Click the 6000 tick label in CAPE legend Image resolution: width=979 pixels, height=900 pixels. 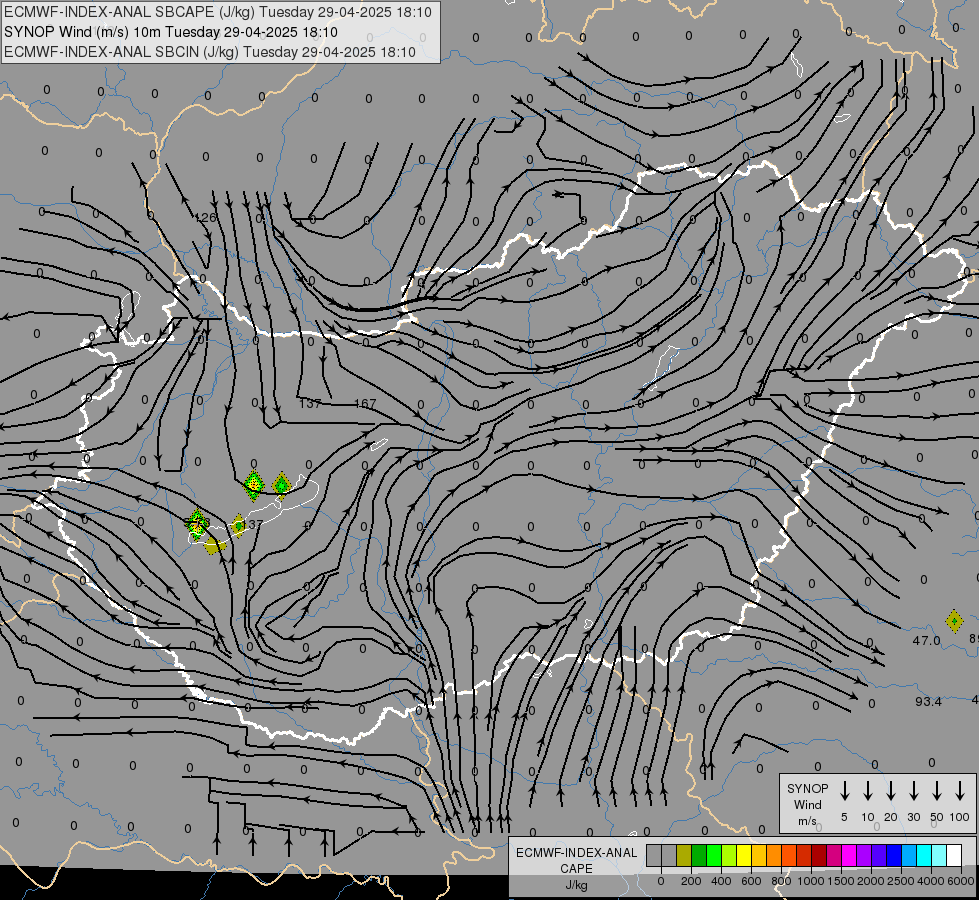coord(961,881)
